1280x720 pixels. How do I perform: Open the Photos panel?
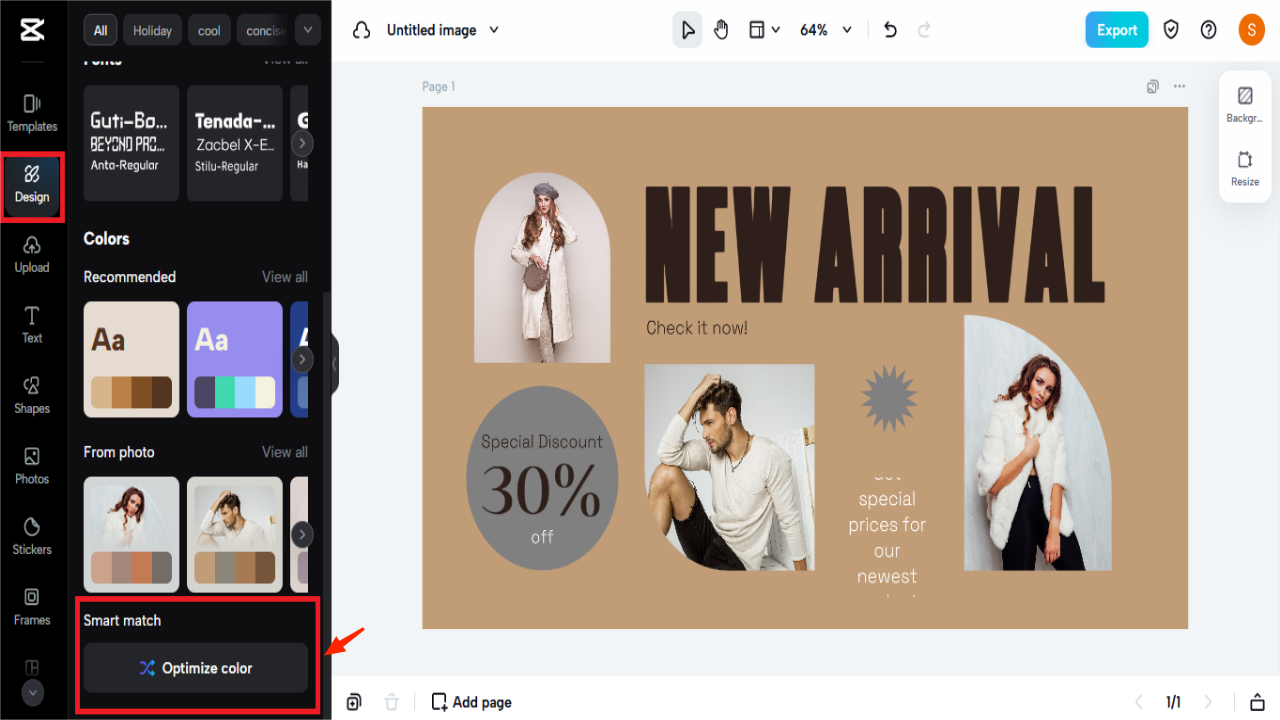(x=31, y=467)
